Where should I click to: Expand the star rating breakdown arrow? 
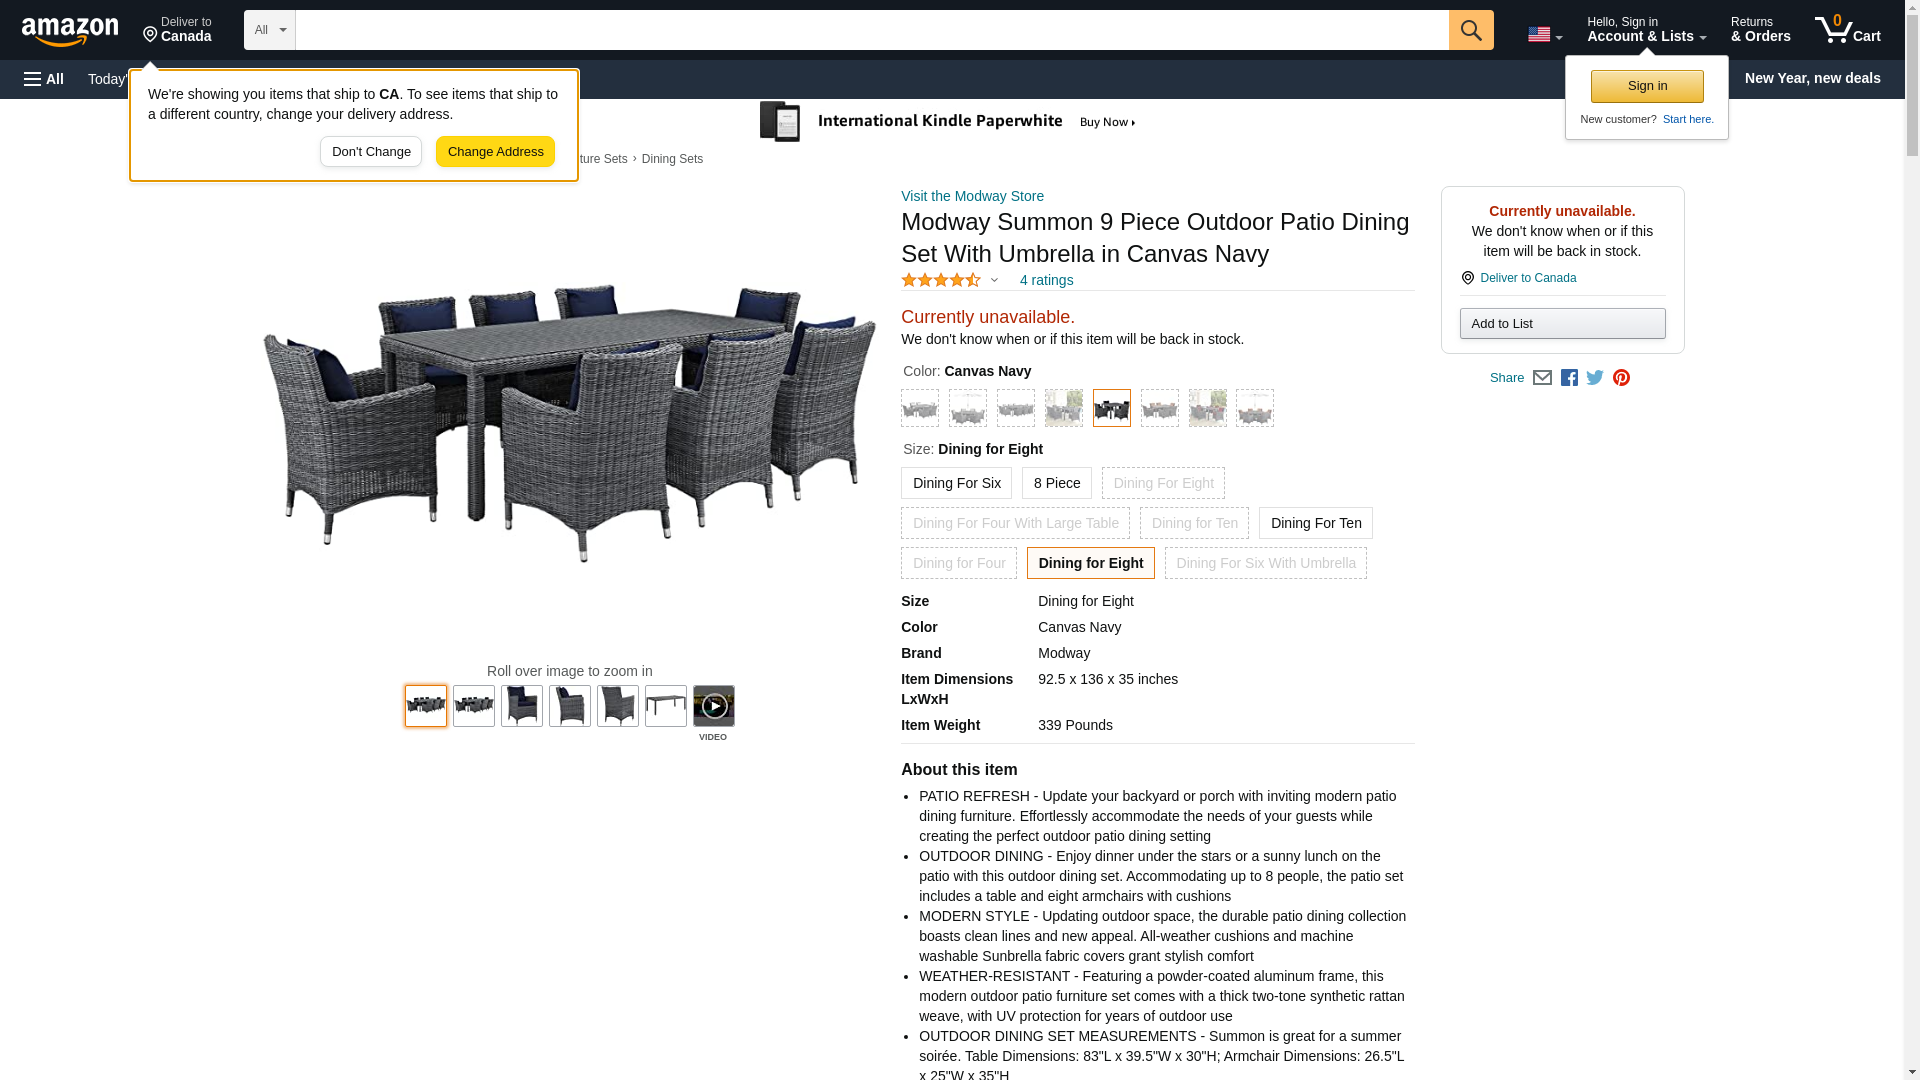click(x=993, y=281)
